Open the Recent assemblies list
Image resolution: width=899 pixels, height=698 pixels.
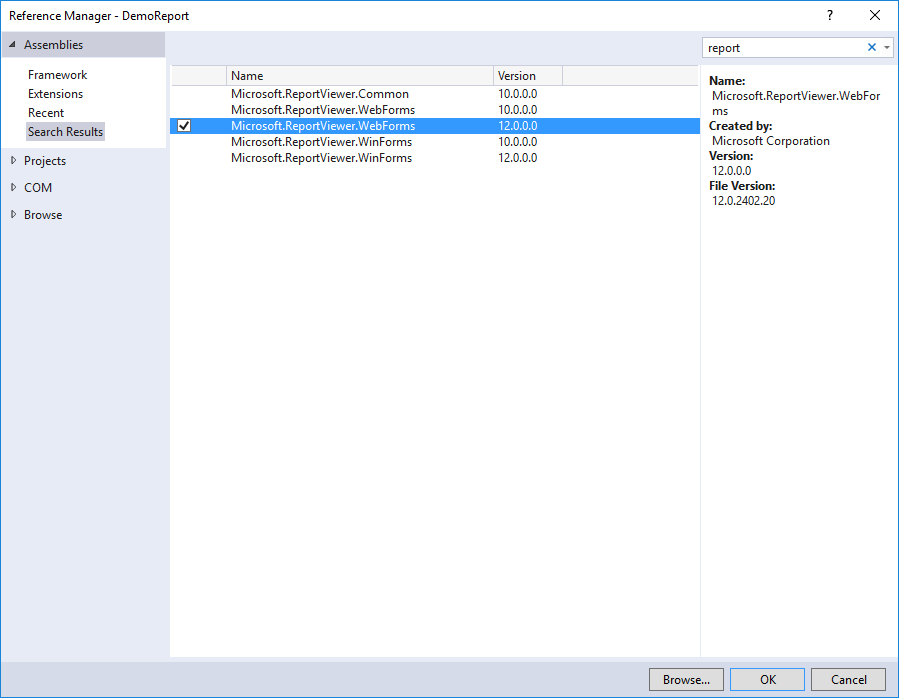pyautogui.click(x=46, y=112)
